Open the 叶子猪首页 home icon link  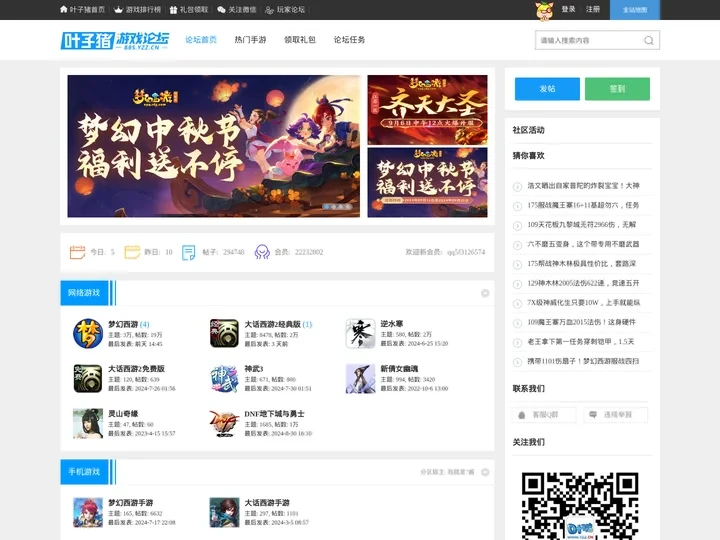pos(64,9)
